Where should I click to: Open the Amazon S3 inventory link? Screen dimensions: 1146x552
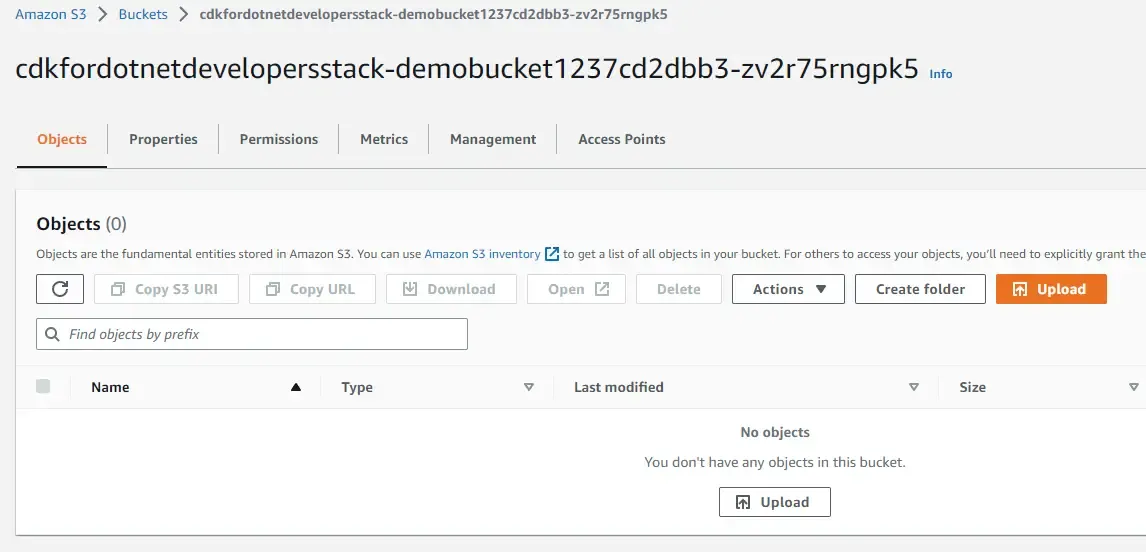[482, 254]
